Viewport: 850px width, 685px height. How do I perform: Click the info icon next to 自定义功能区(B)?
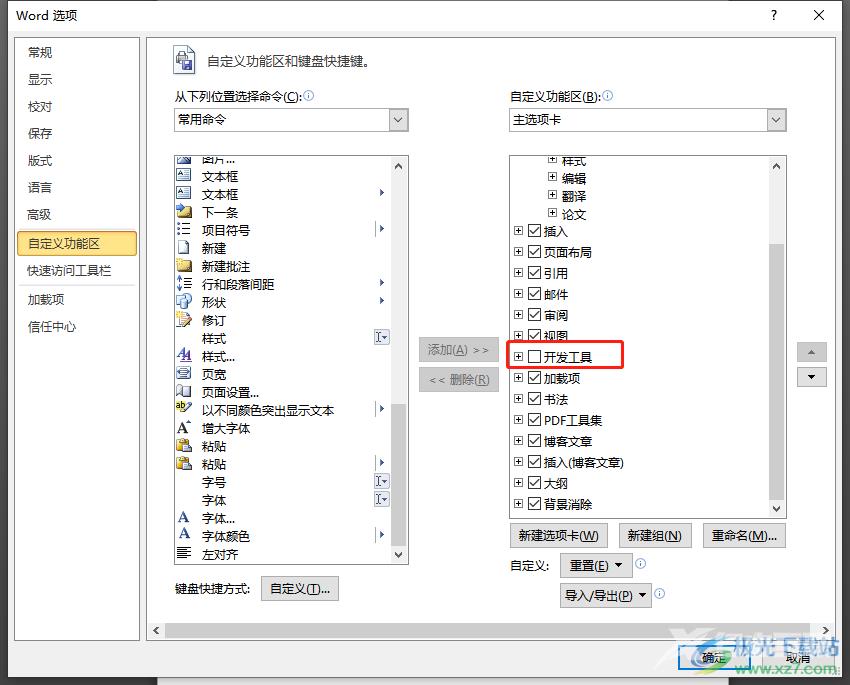pos(608,95)
